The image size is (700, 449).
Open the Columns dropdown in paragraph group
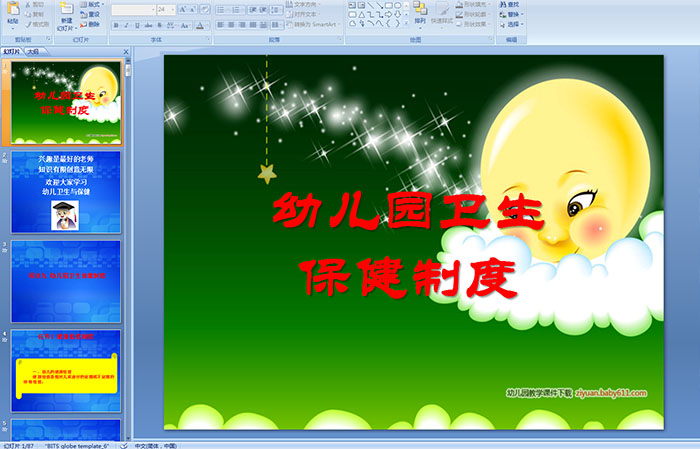click(277, 25)
